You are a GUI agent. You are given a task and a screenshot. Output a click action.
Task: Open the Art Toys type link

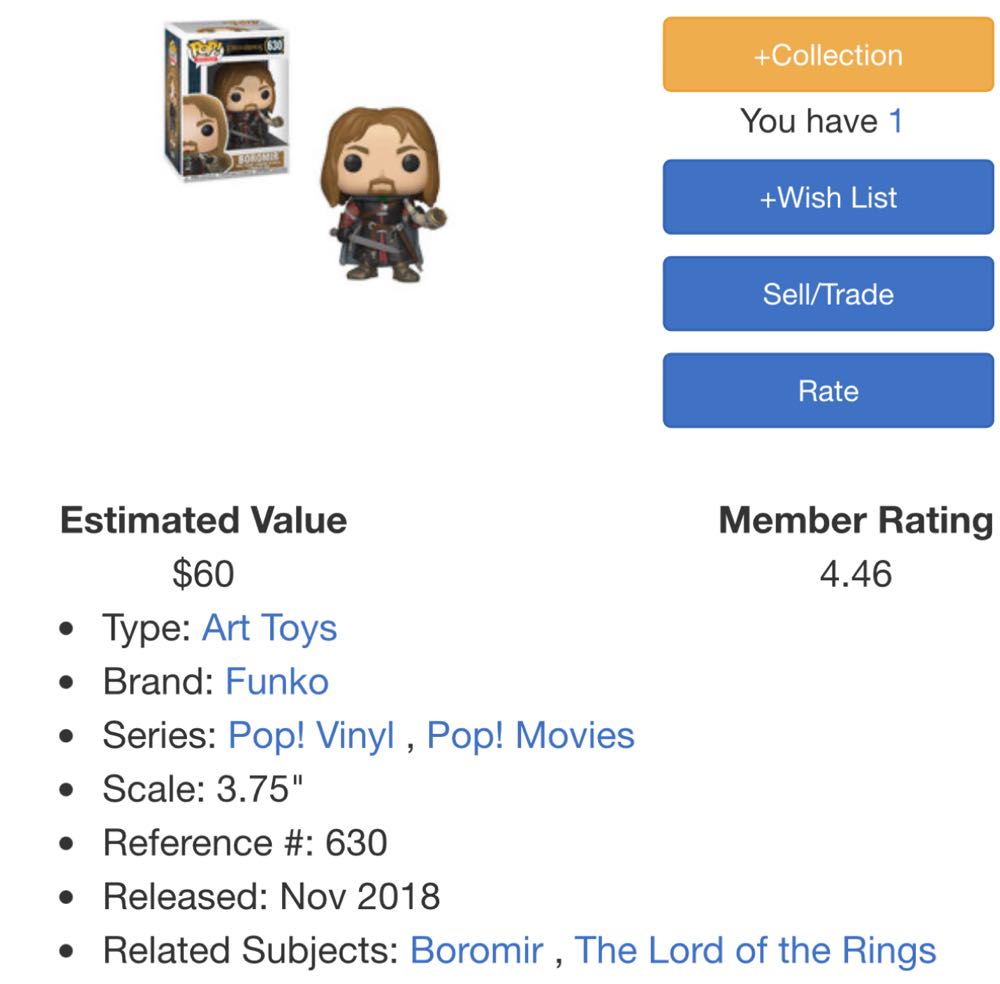point(268,627)
